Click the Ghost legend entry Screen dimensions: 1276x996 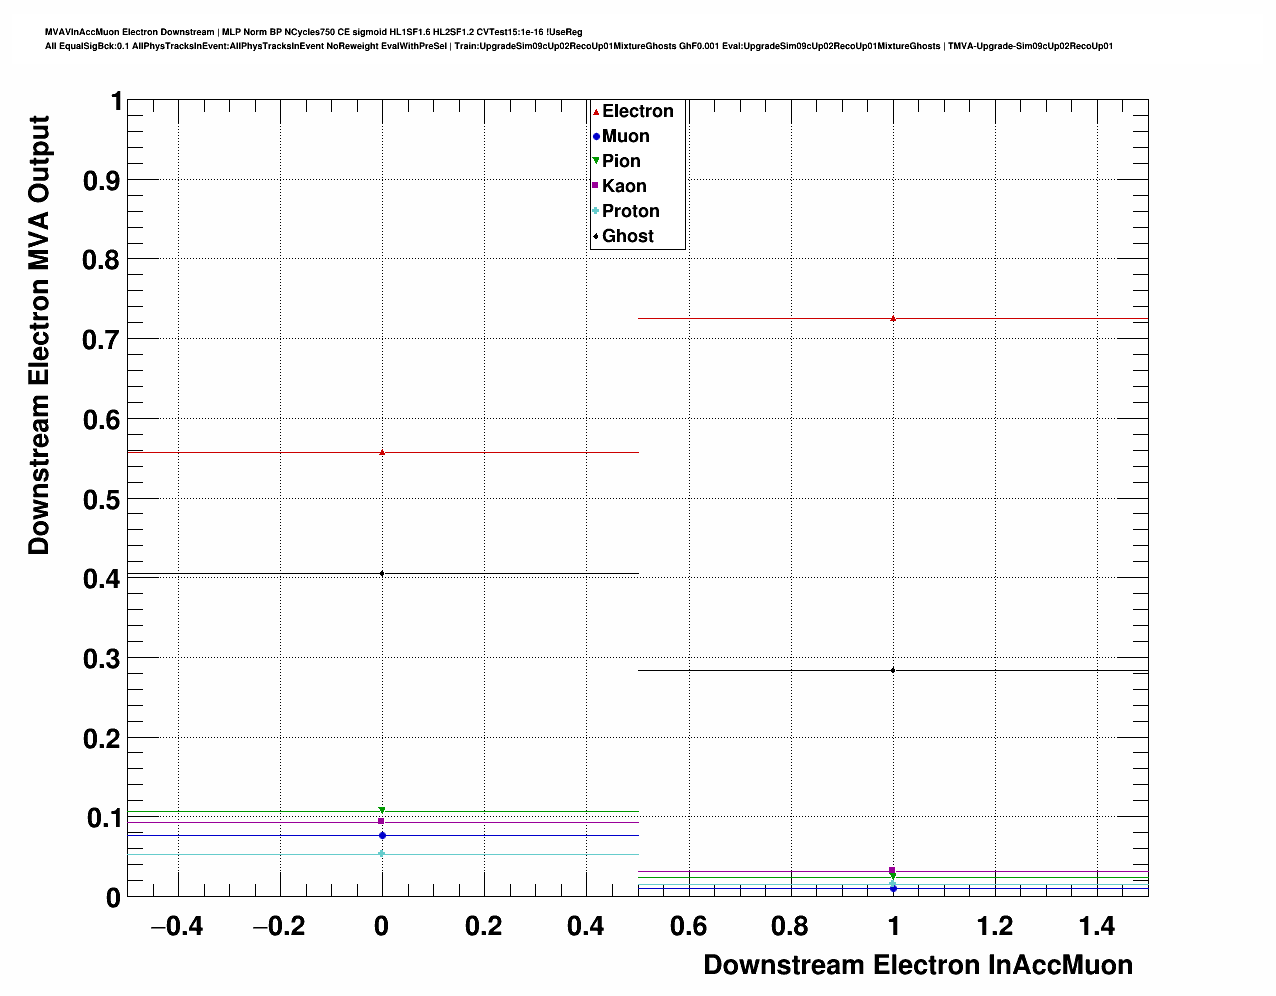point(623,236)
